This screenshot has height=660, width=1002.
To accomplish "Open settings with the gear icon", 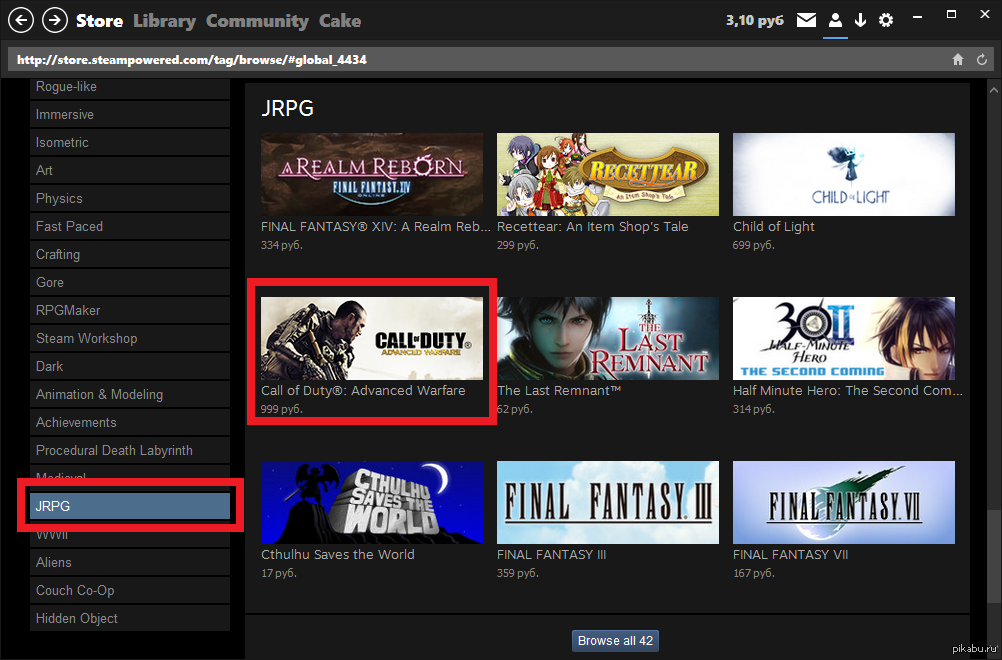I will click(x=886, y=20).
